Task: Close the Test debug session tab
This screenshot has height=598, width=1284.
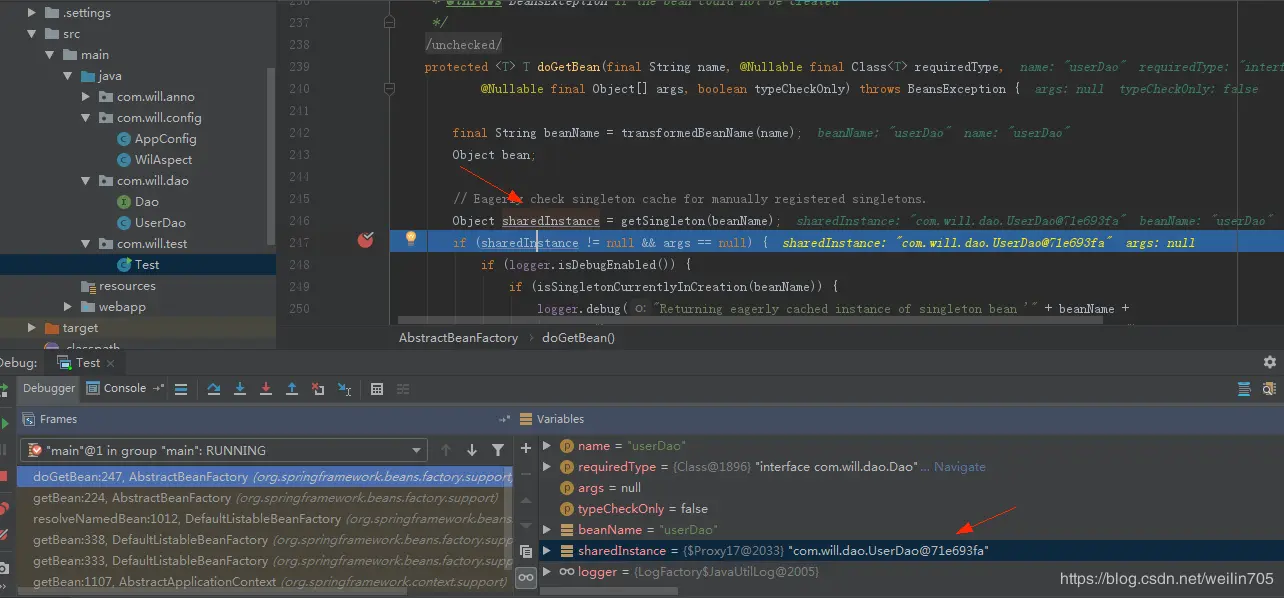Action: 111,363
